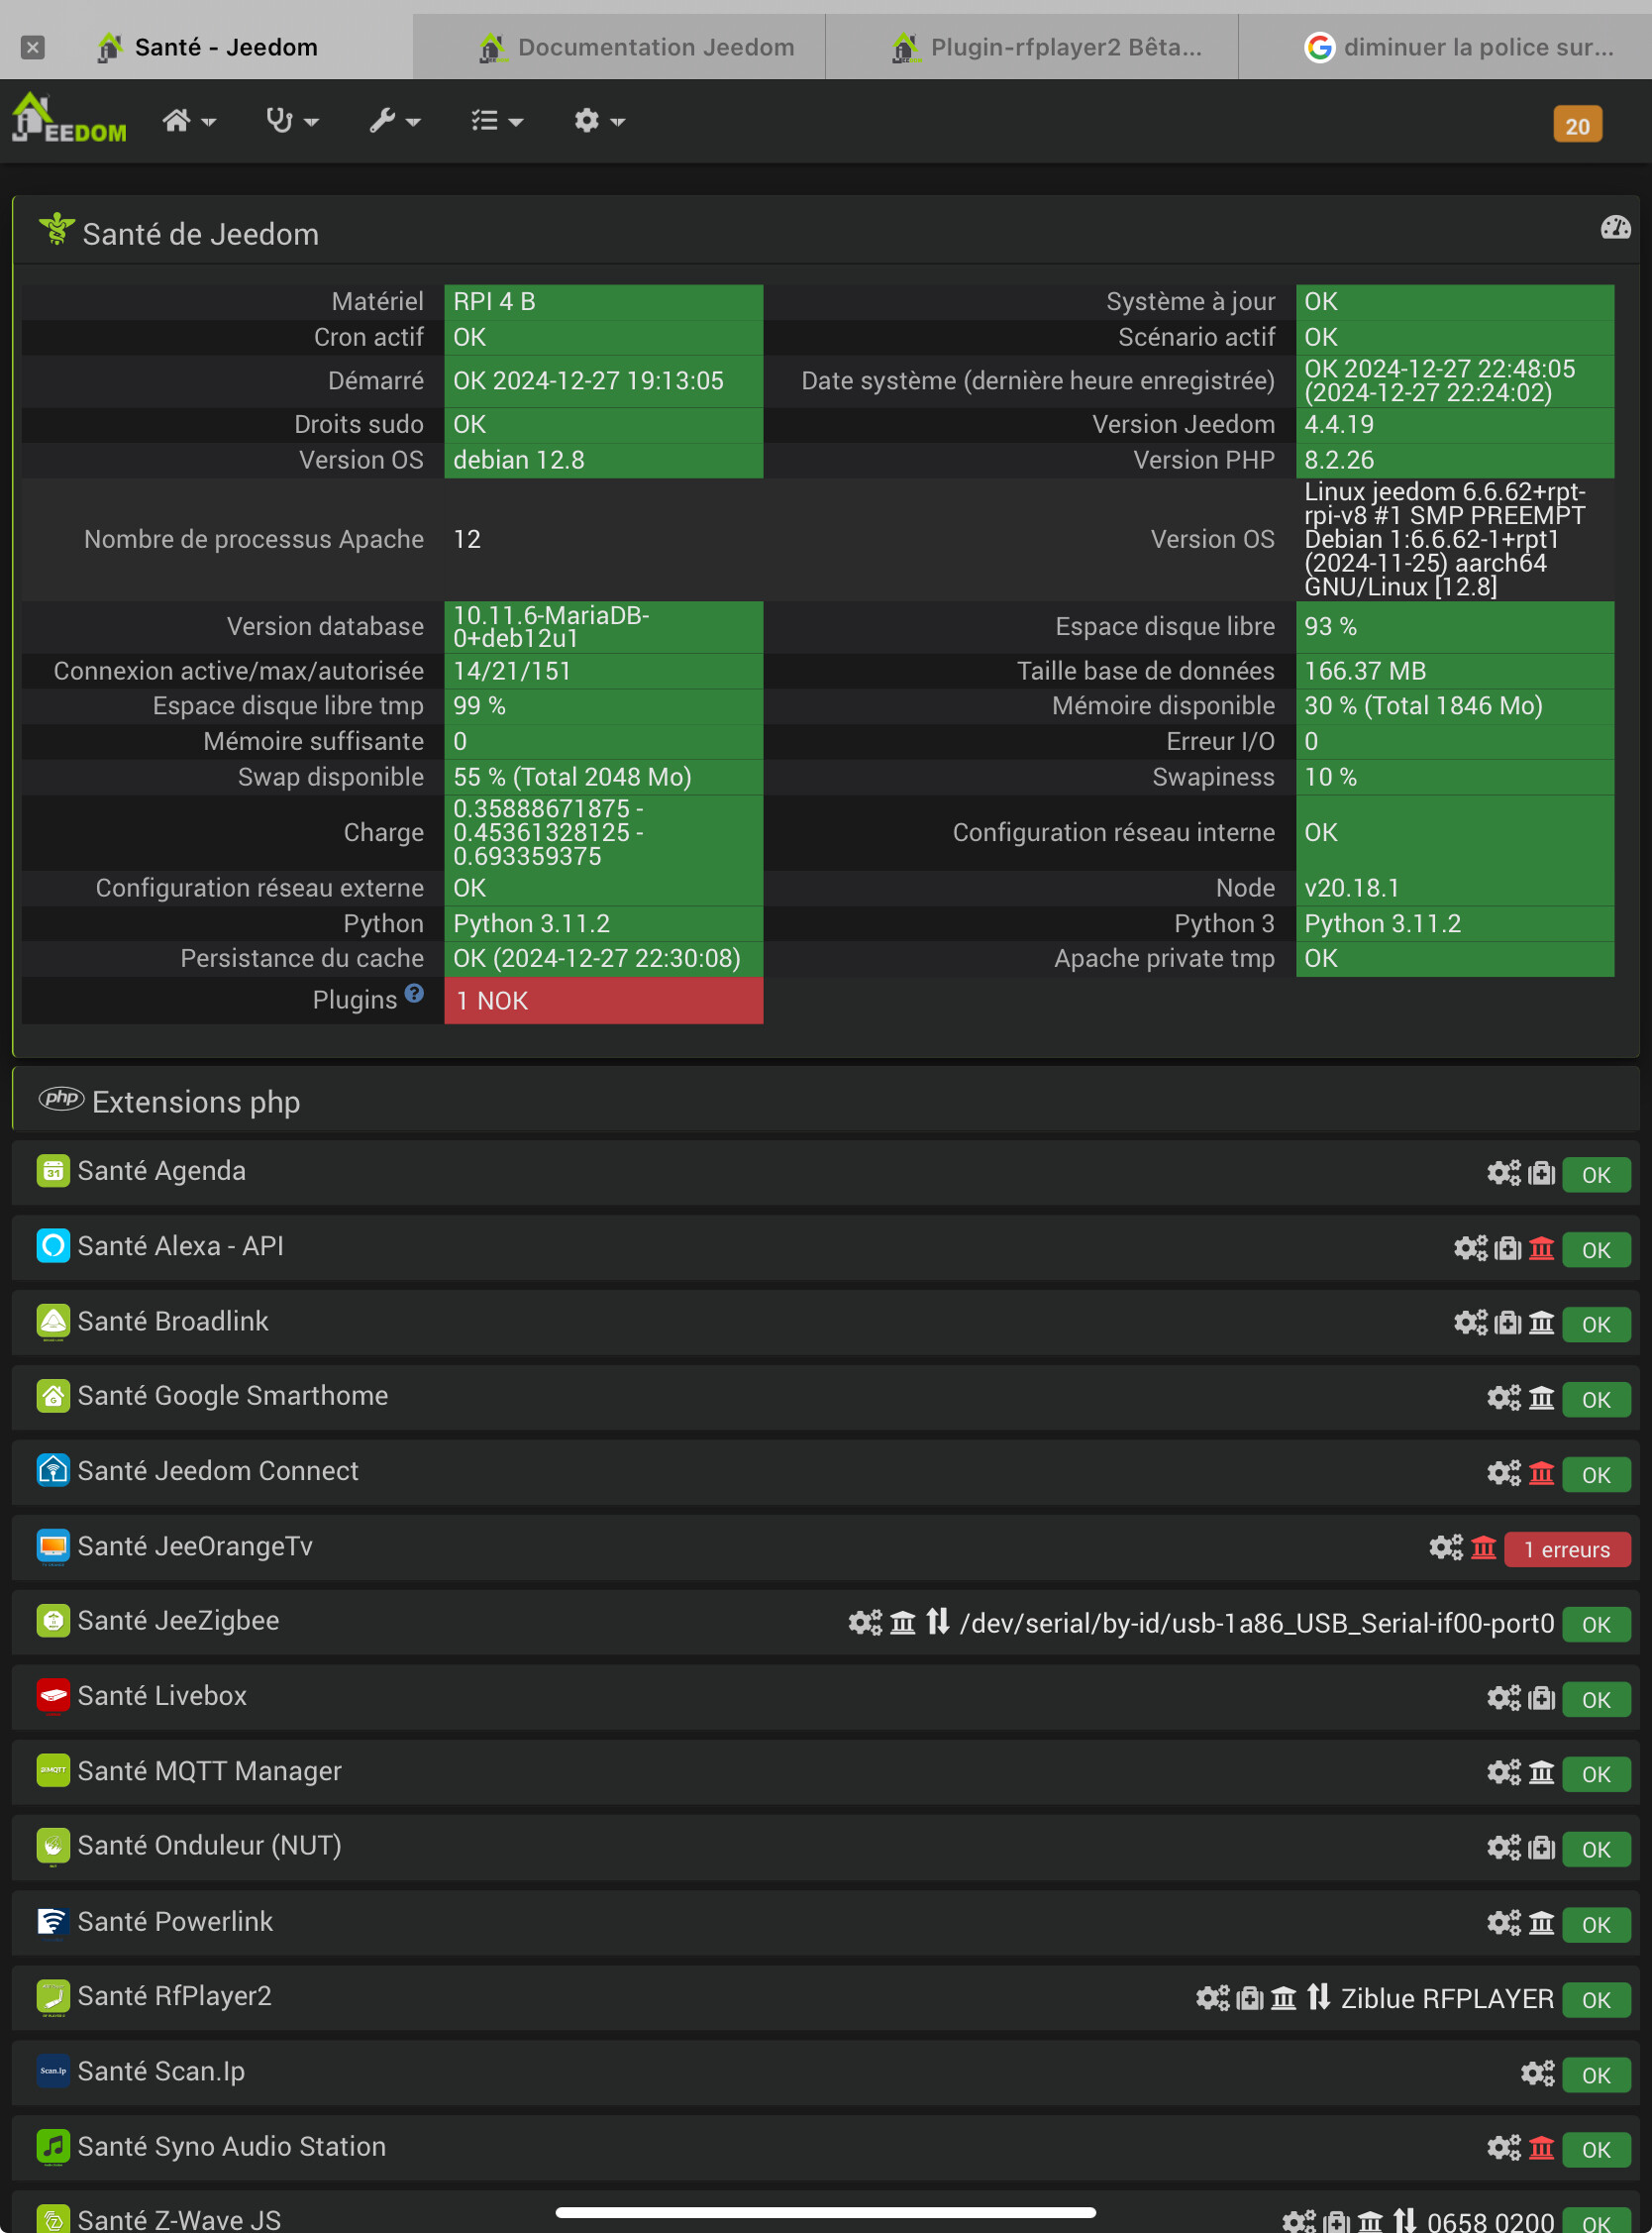
Task: Click the OK badge on Santé Powerlink row
Action: tap(1596, 1924)
